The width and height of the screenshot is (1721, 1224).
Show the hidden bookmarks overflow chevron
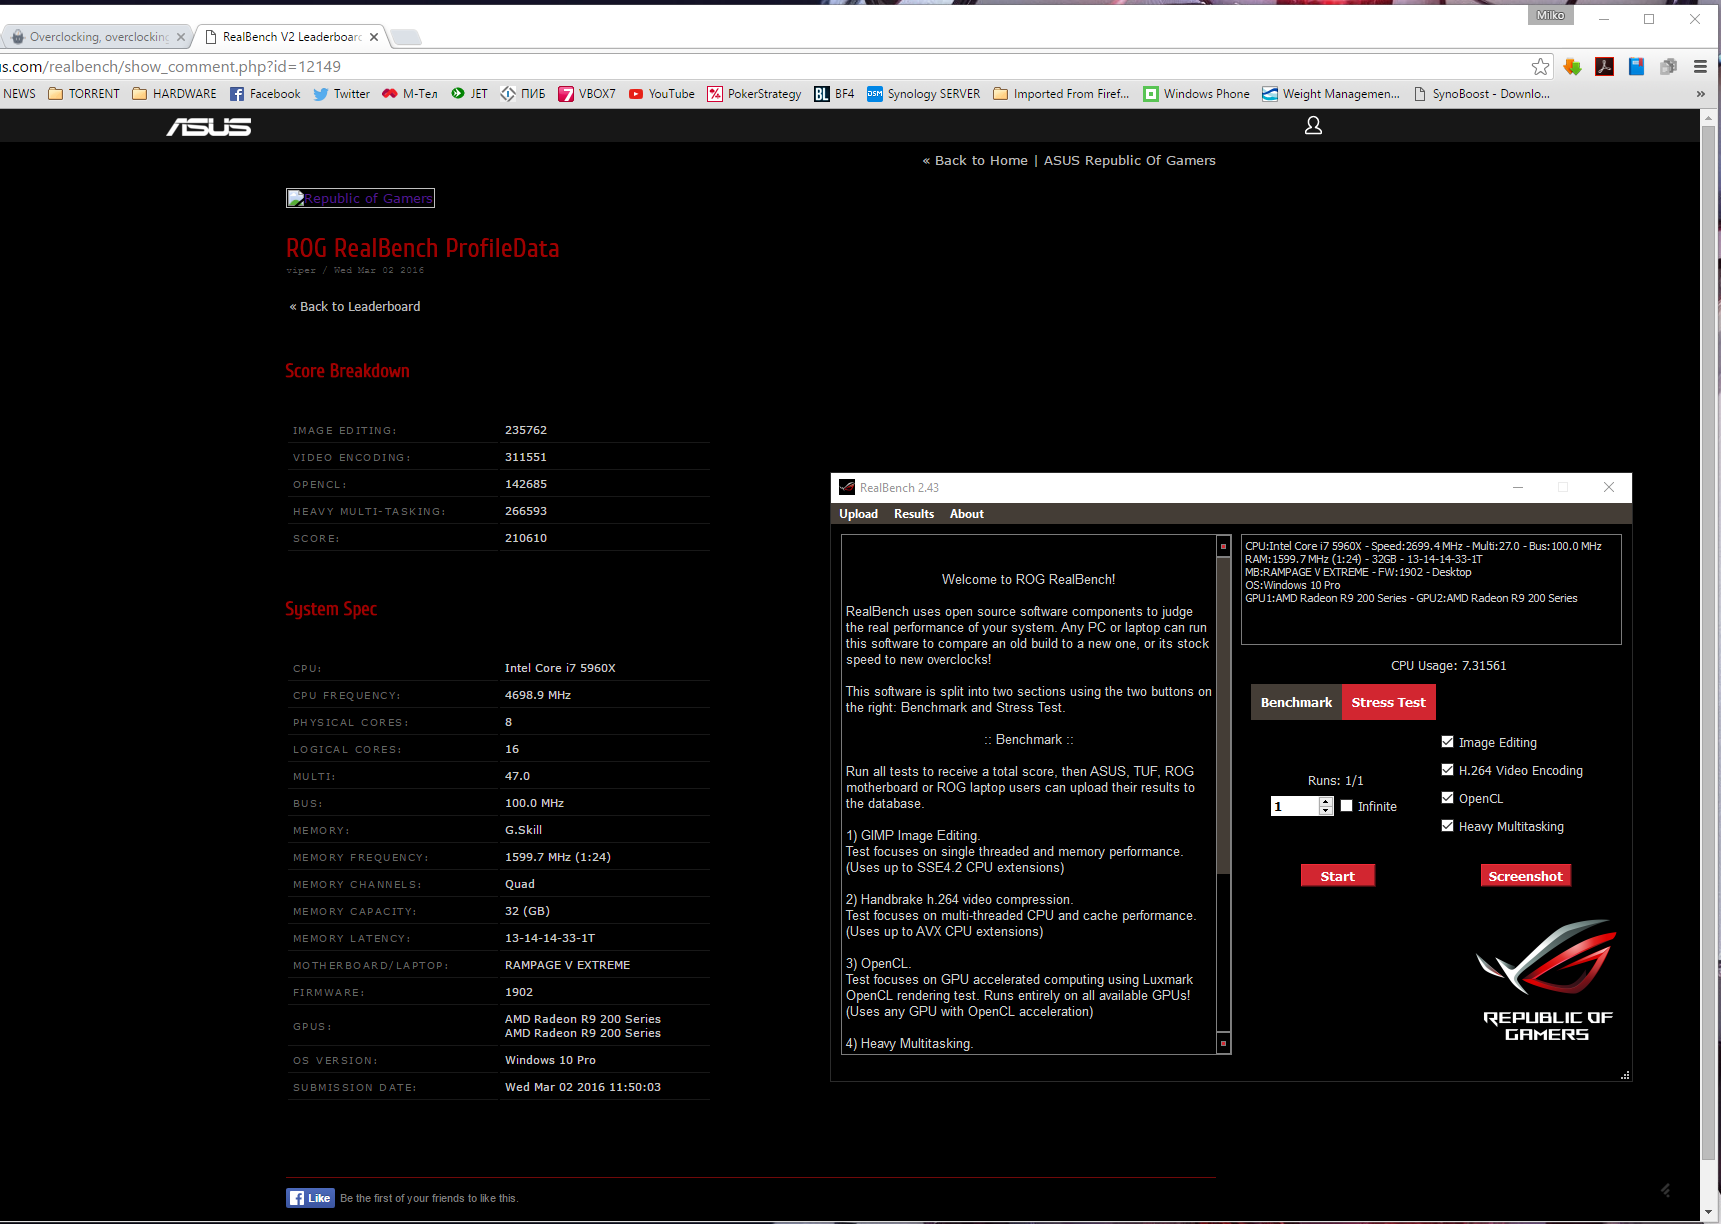pyautogui.click(x=1700, y=94)
